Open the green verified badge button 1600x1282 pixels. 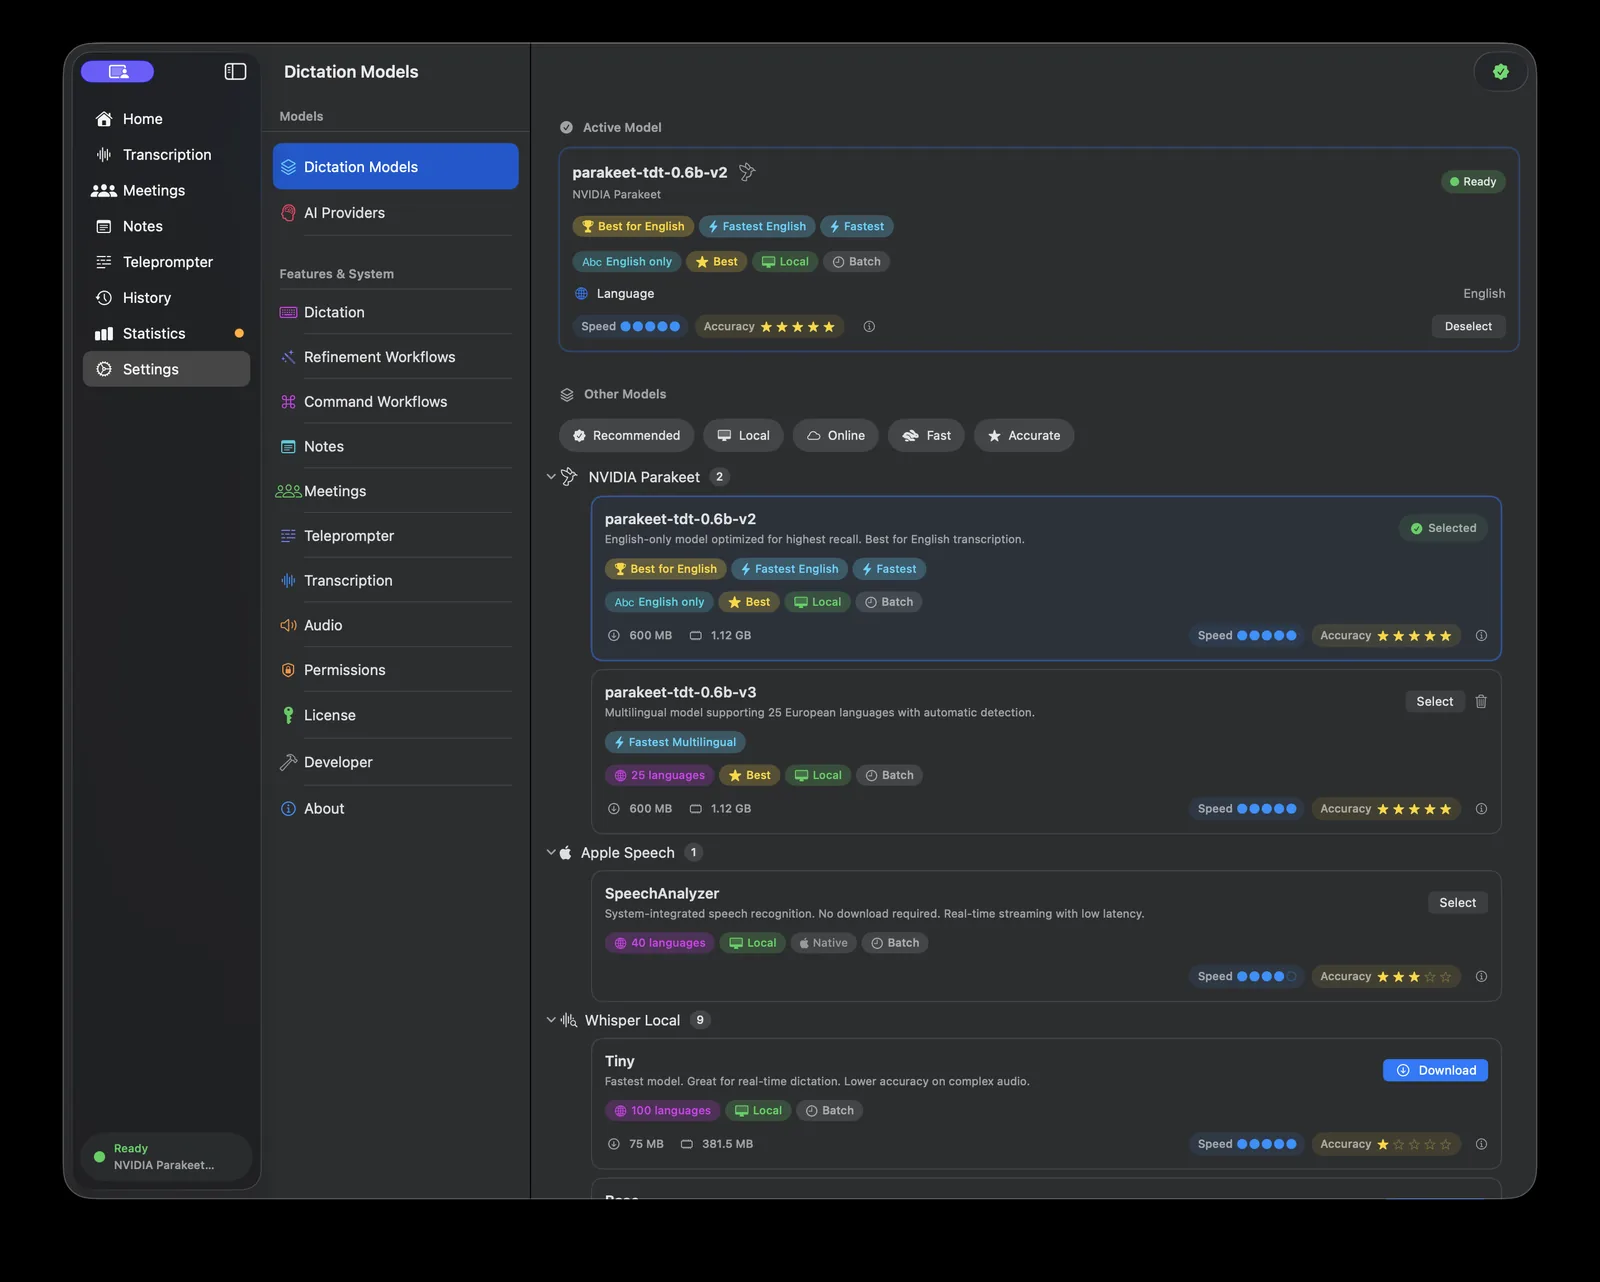click(x=1500, y=71)
